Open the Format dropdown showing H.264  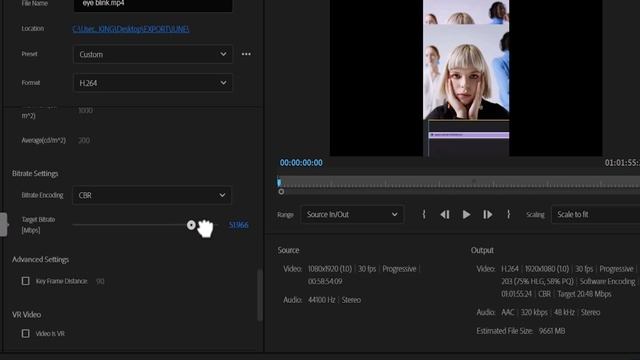pos(153,83)
